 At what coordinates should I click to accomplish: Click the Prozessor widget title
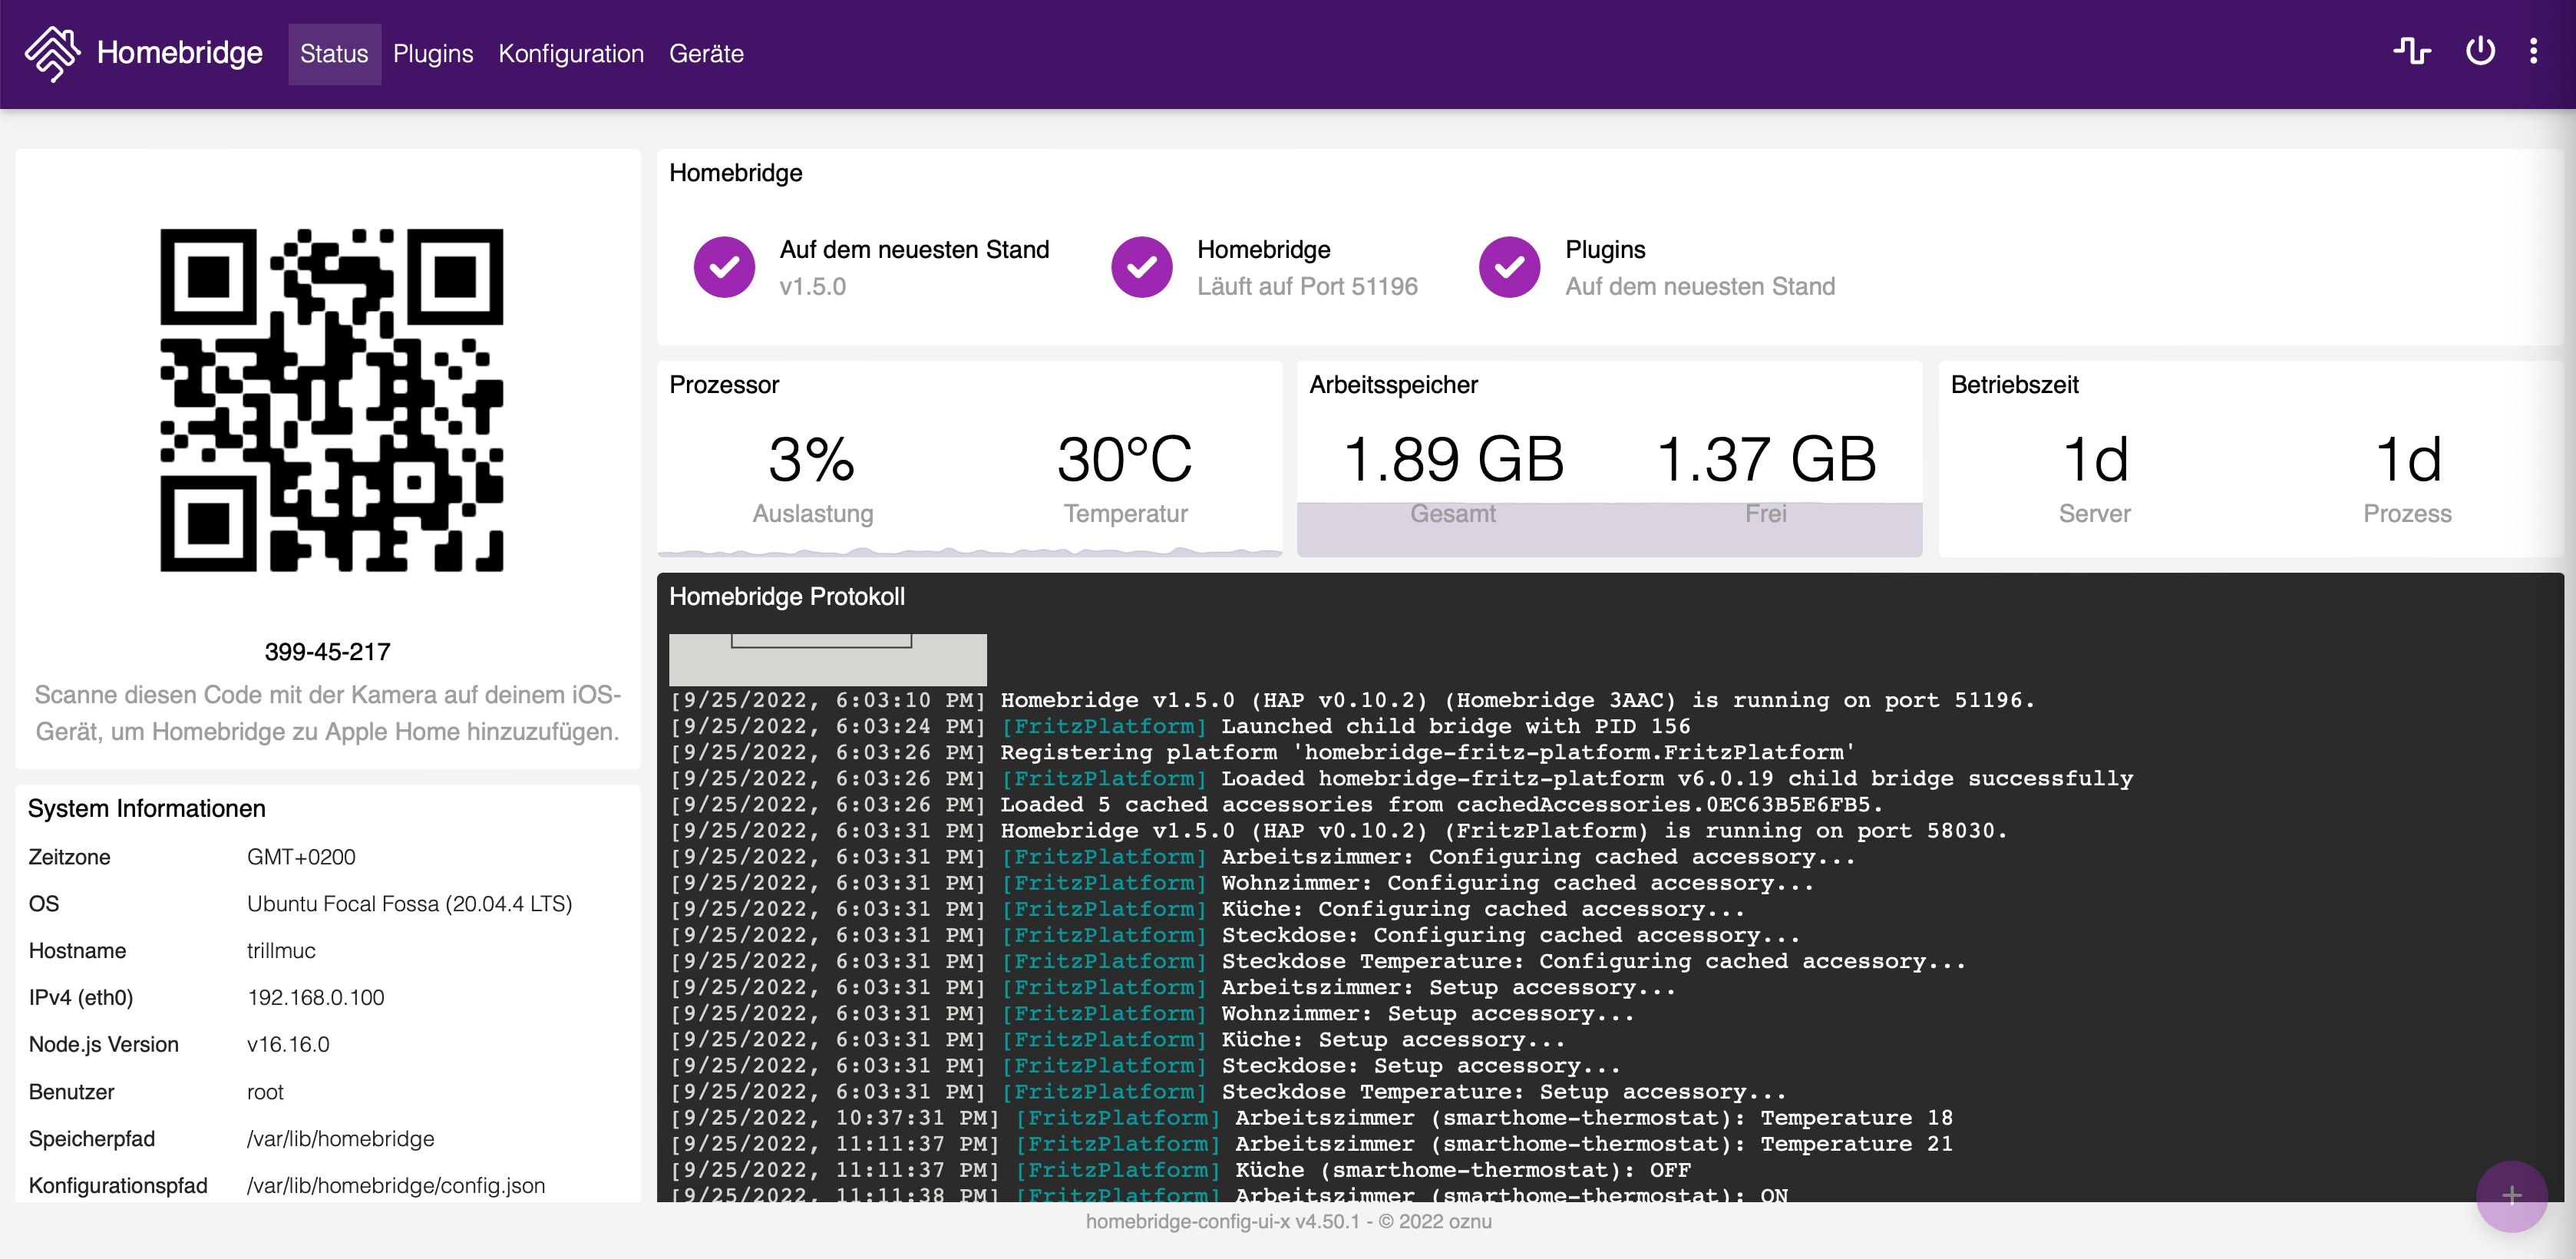[724, 385]
